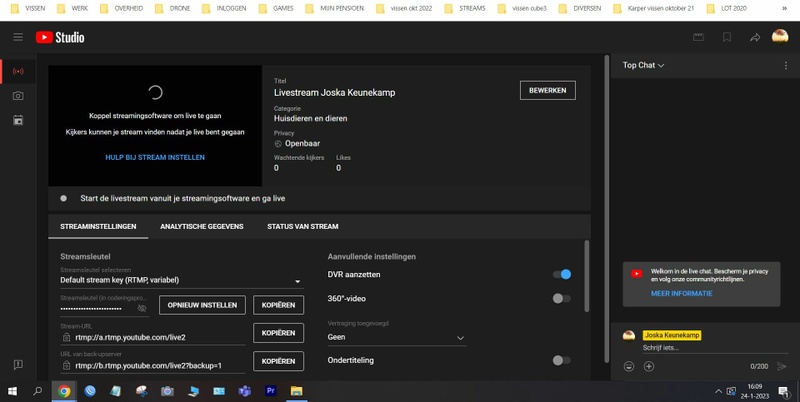Open the Default stream key dropdown
Screen dimensions: 800x402
point(181,280)
